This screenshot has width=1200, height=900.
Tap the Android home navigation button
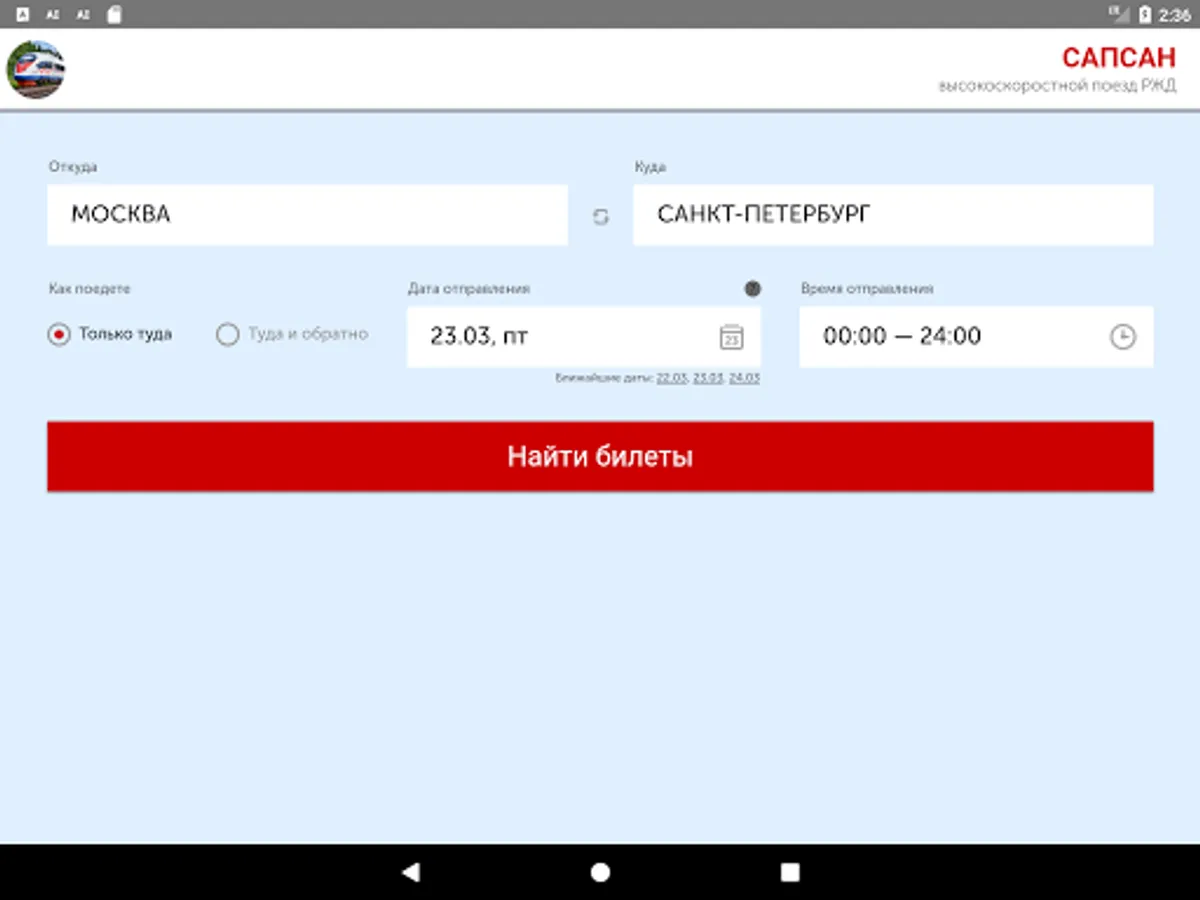(600, 872)
